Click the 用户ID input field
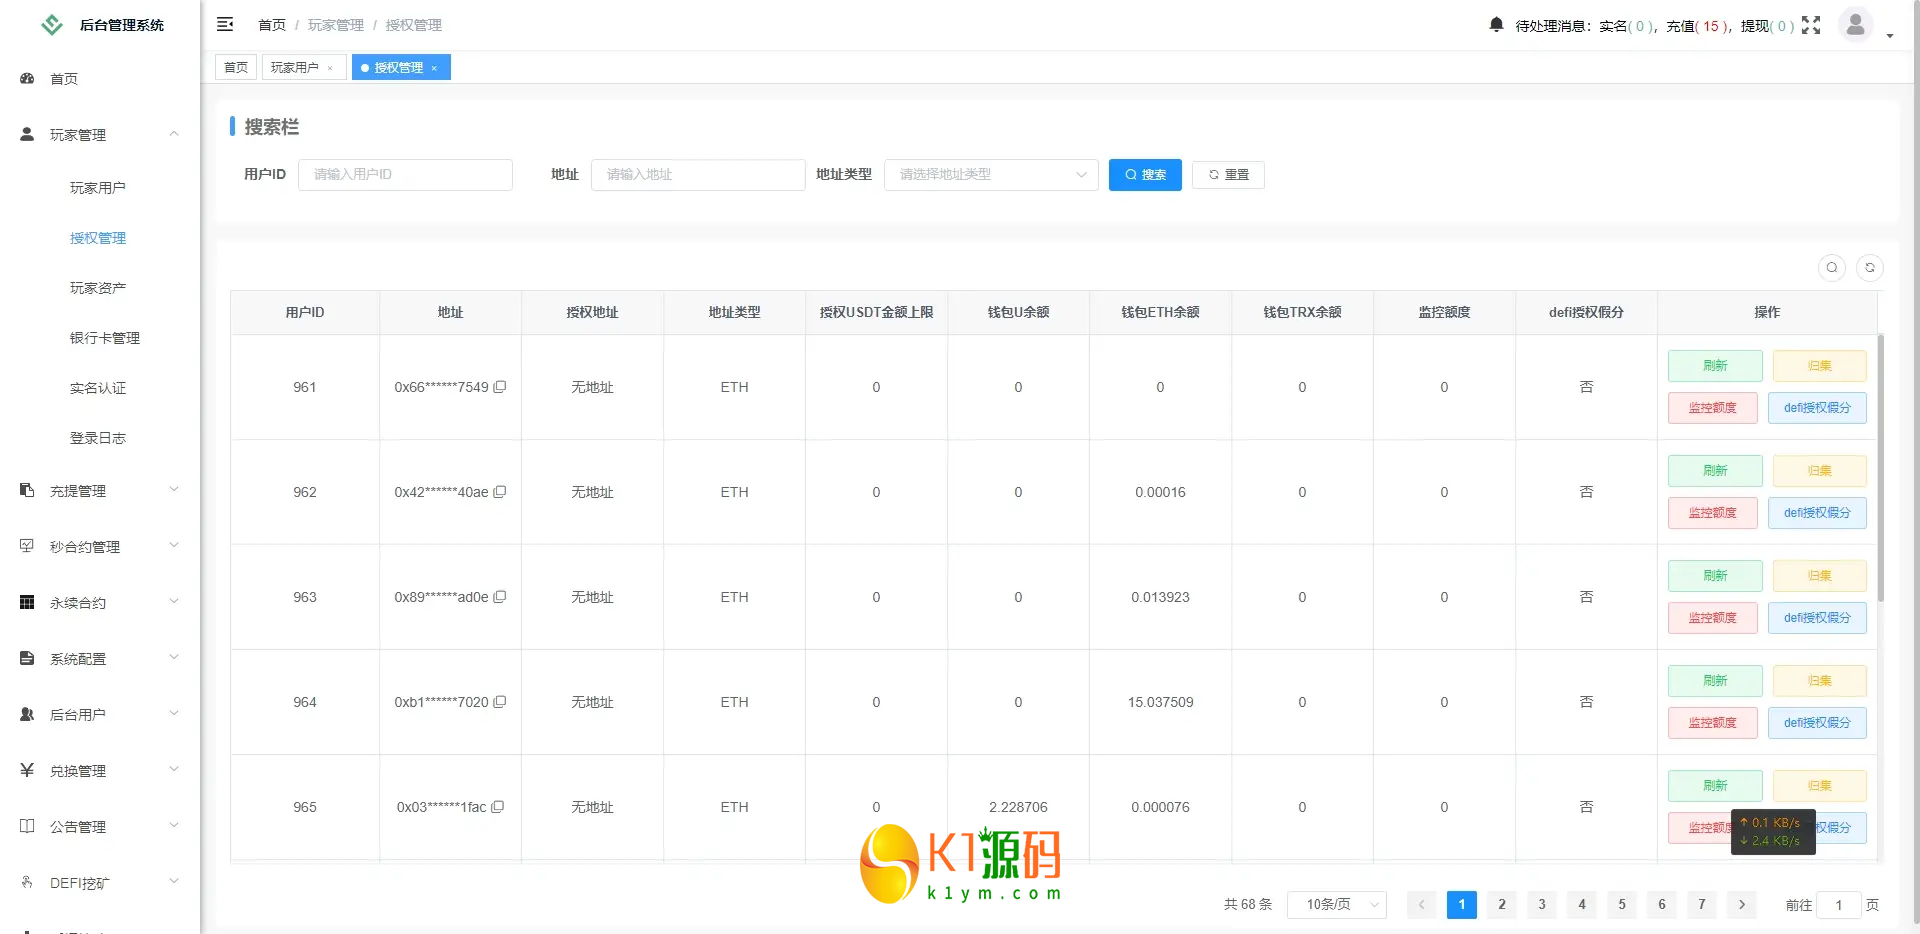 [405, 175]
